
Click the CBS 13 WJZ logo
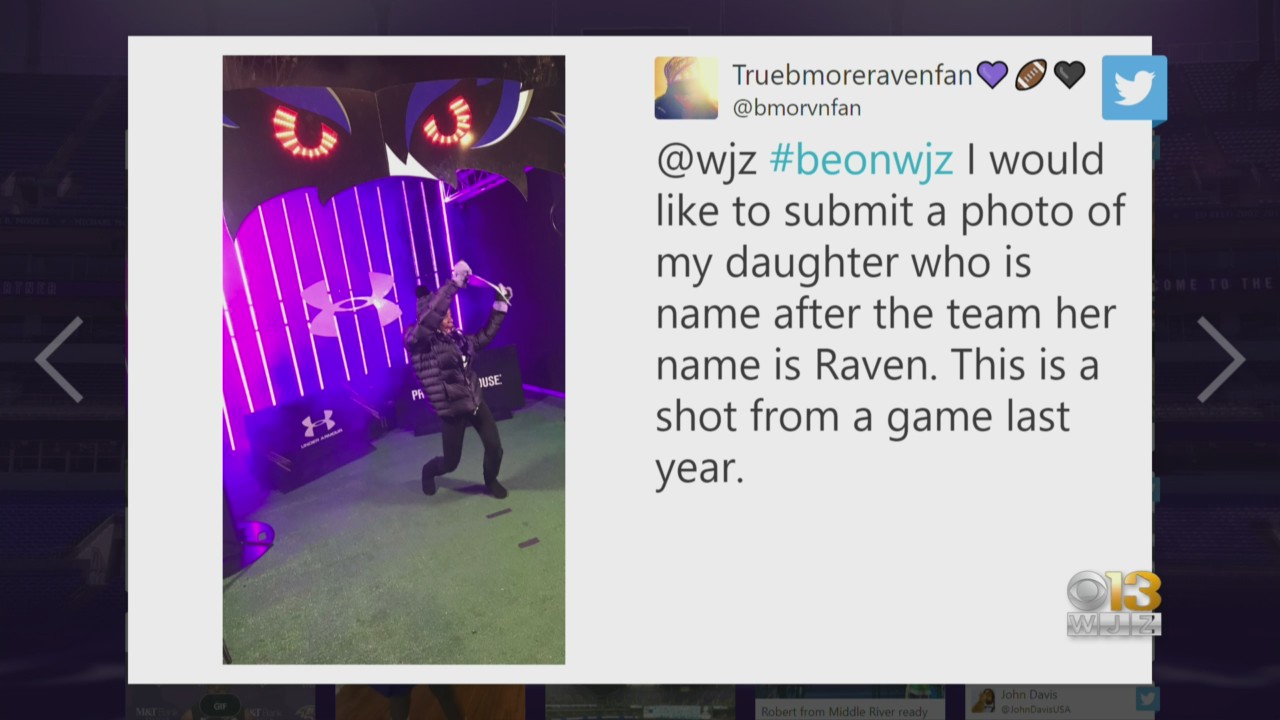[x=1114, y=603]
